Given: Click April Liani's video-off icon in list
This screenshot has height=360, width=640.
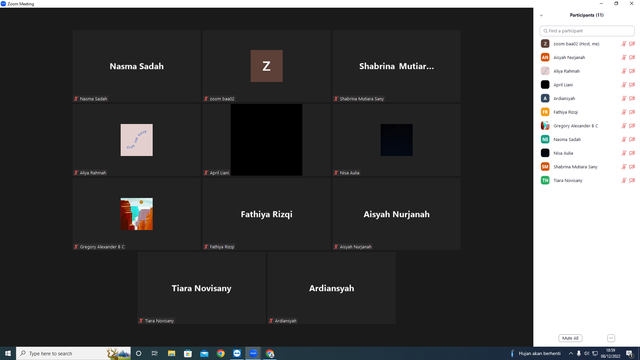Looking at the screenshot, I should tap(632, 85).
